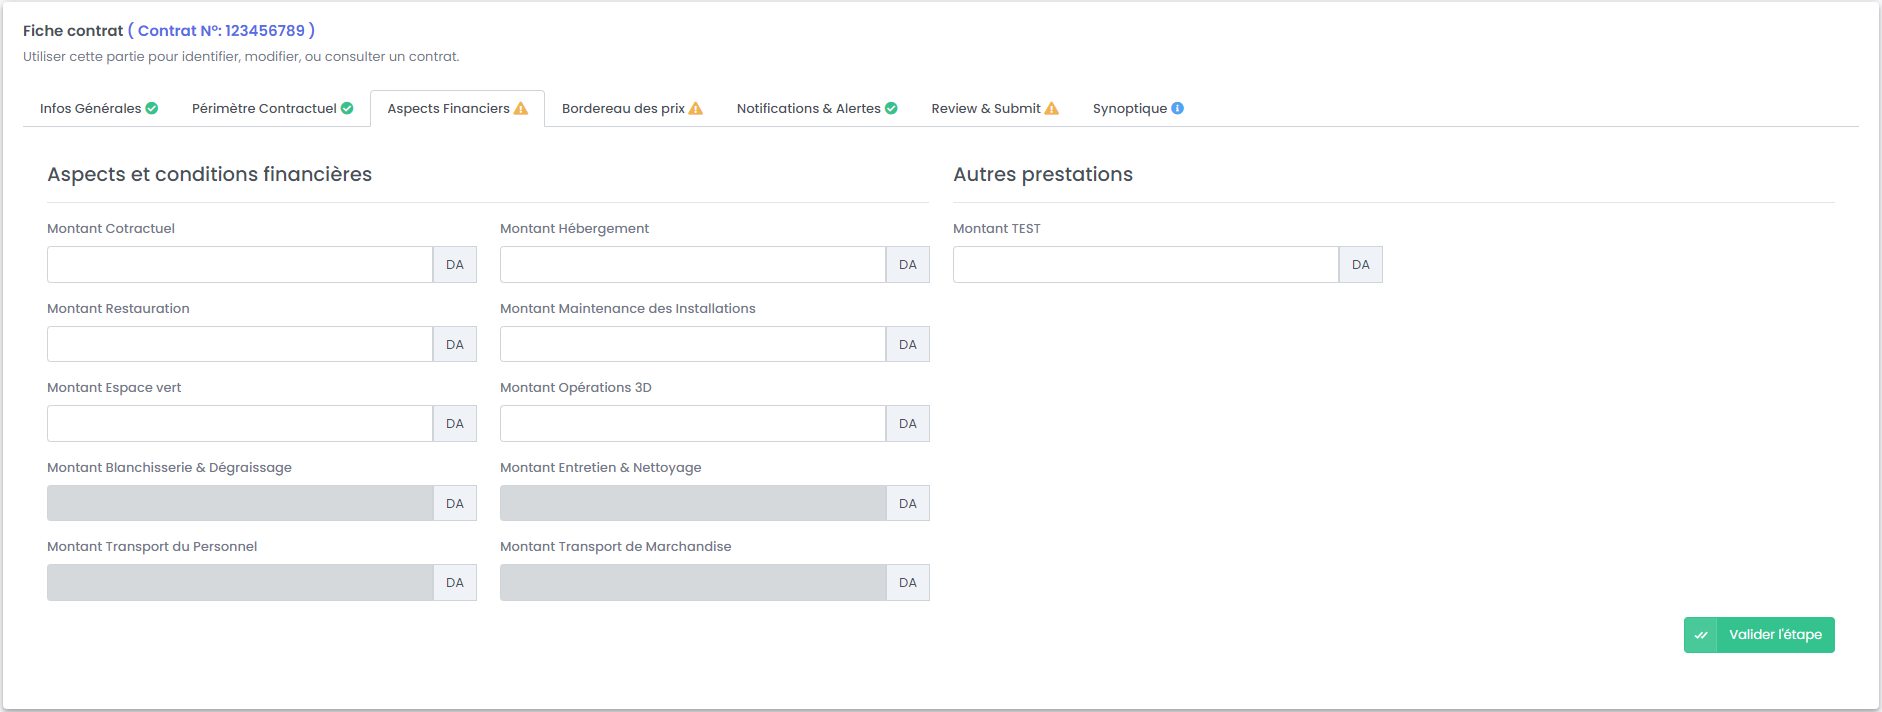Click the Montant TEST input field
The image size is (1882, 712).
tap(1146, 265)
